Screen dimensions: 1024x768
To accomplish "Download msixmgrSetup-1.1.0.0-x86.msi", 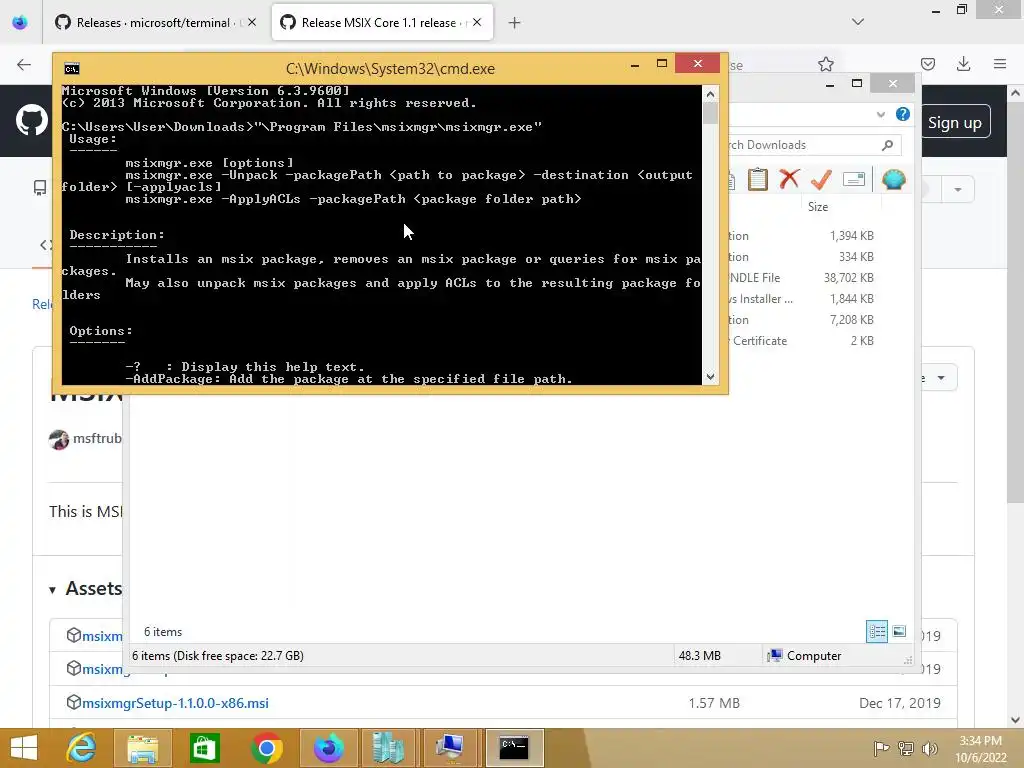I will coord(175,703).
